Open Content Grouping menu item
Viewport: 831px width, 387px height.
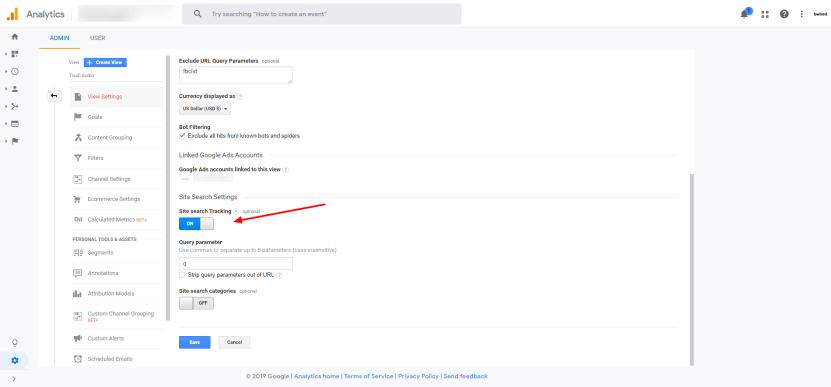tap(117, 138)
